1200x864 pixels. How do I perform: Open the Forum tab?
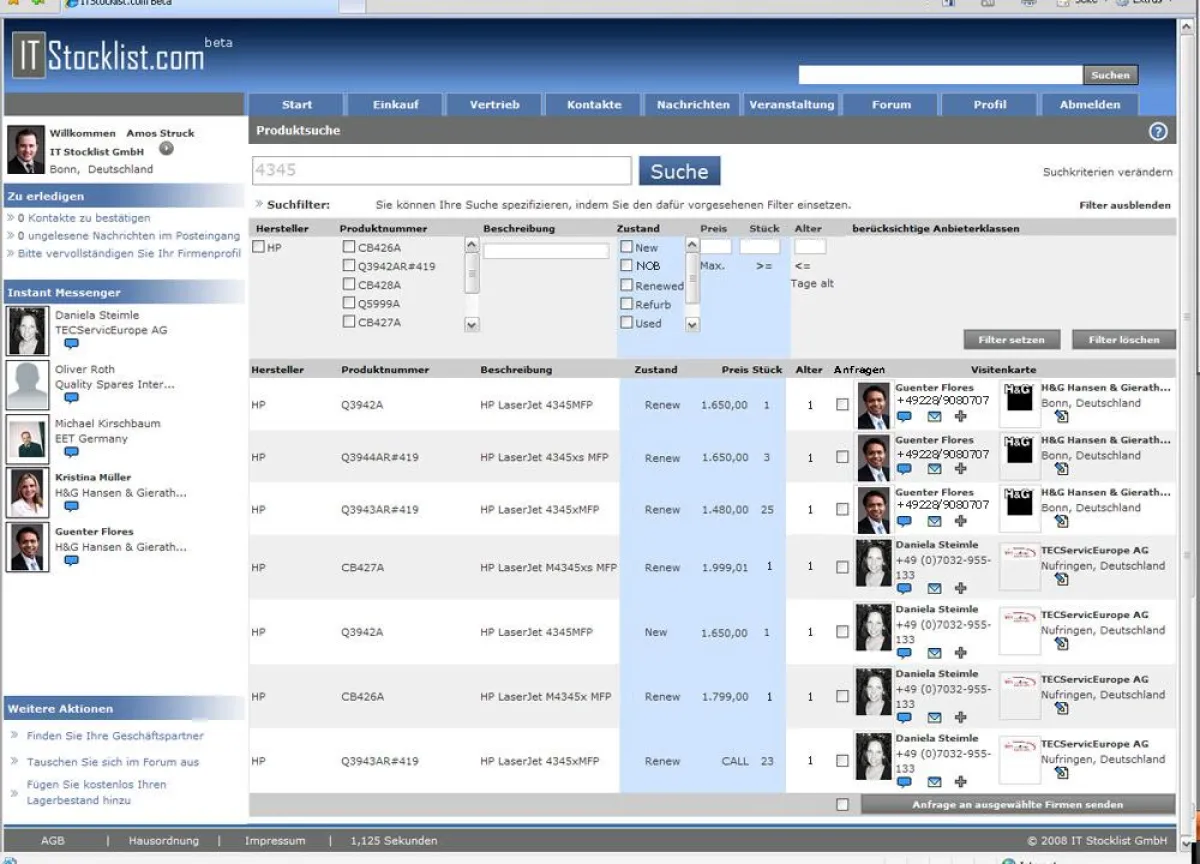[890, 103]
